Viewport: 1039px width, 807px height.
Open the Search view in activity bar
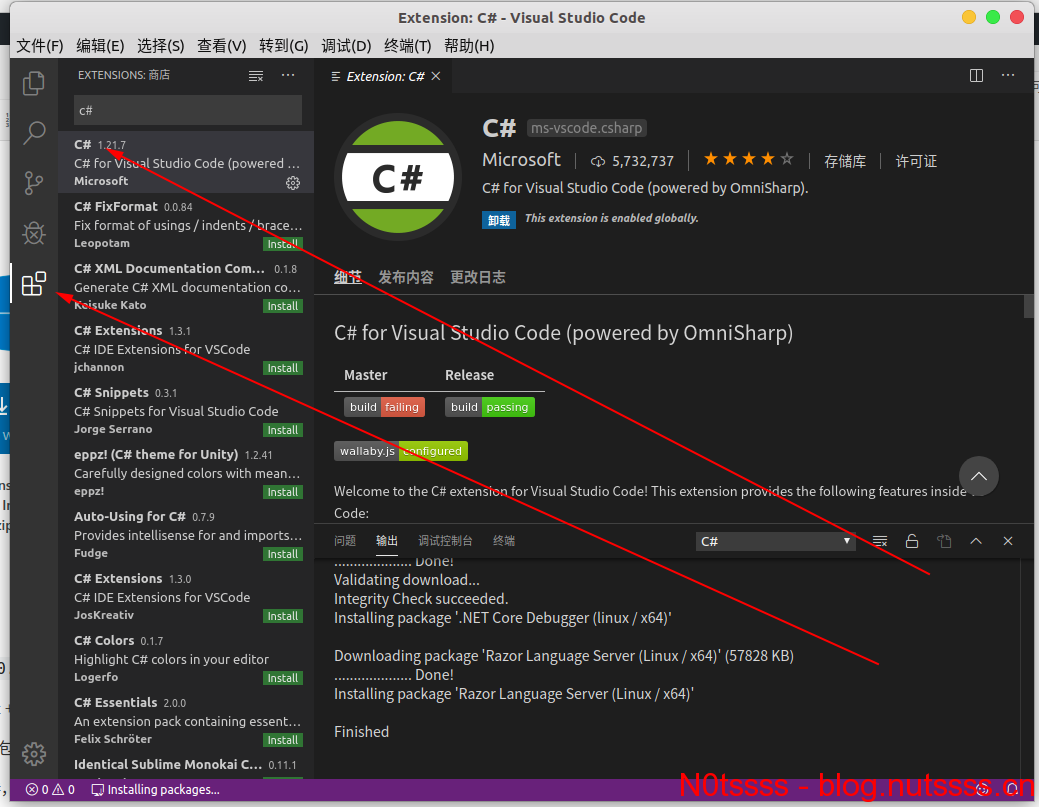pos(34,133)
